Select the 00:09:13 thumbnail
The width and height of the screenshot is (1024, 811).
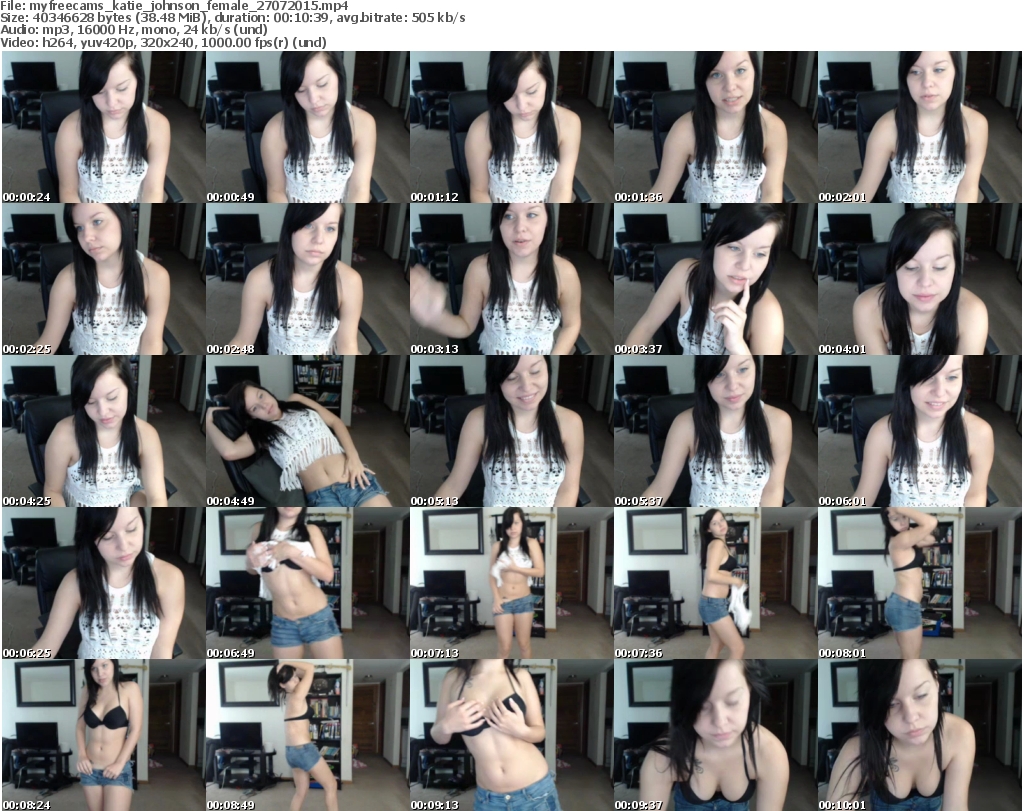pyautogui.click(x=511, y=735)
